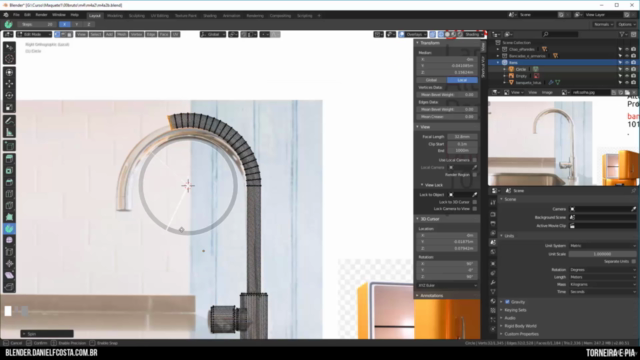Open the Vertex menu in viewport header

pos(136,34)
